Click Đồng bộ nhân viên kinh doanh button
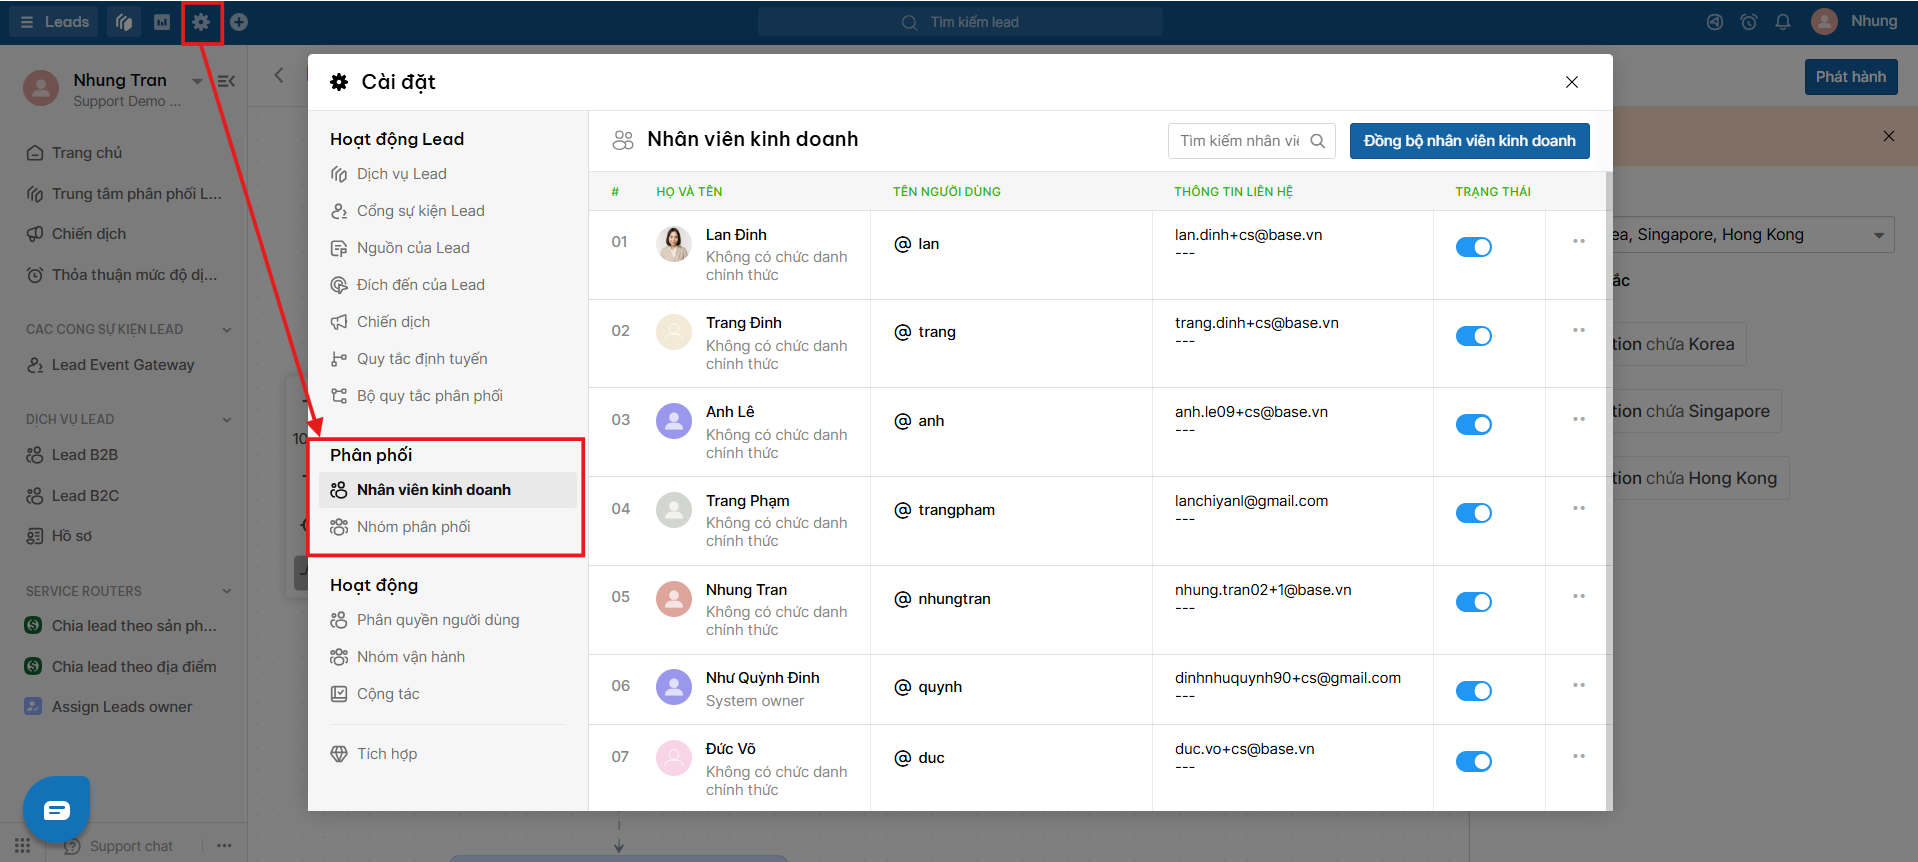Screen dimensions: 1918x862 1469,141
